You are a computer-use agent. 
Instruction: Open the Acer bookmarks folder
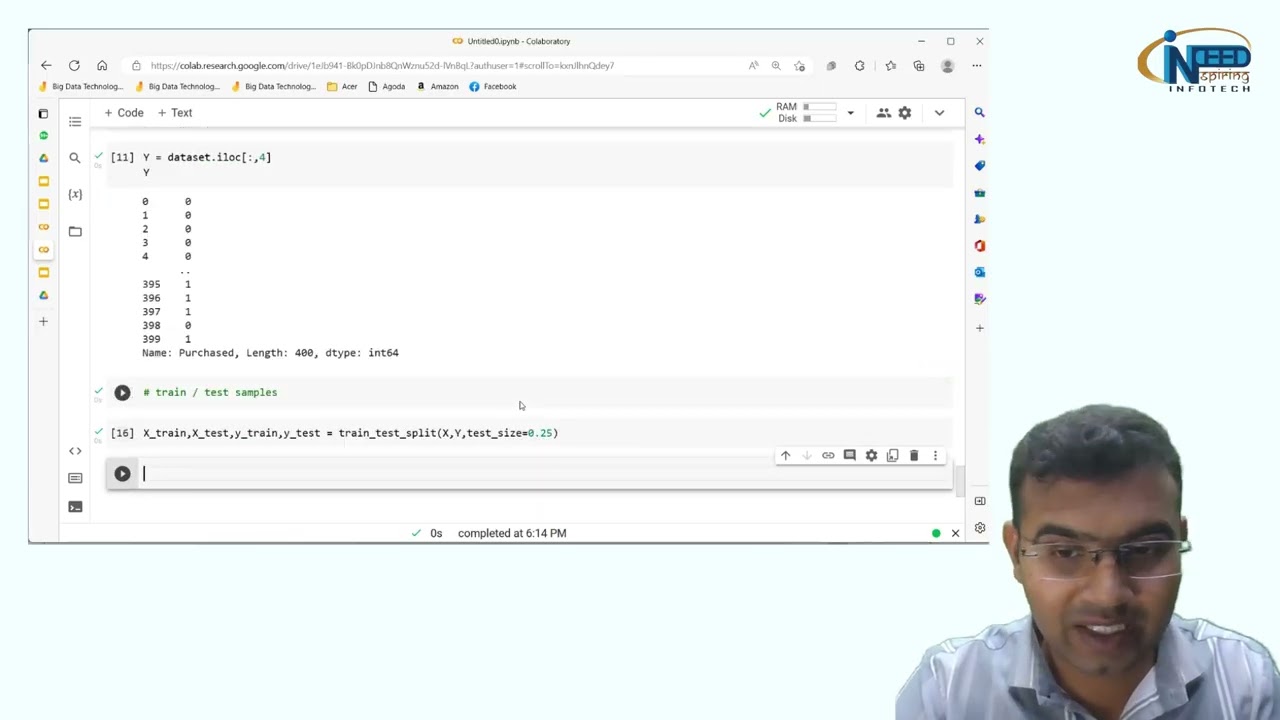[342, 87]
